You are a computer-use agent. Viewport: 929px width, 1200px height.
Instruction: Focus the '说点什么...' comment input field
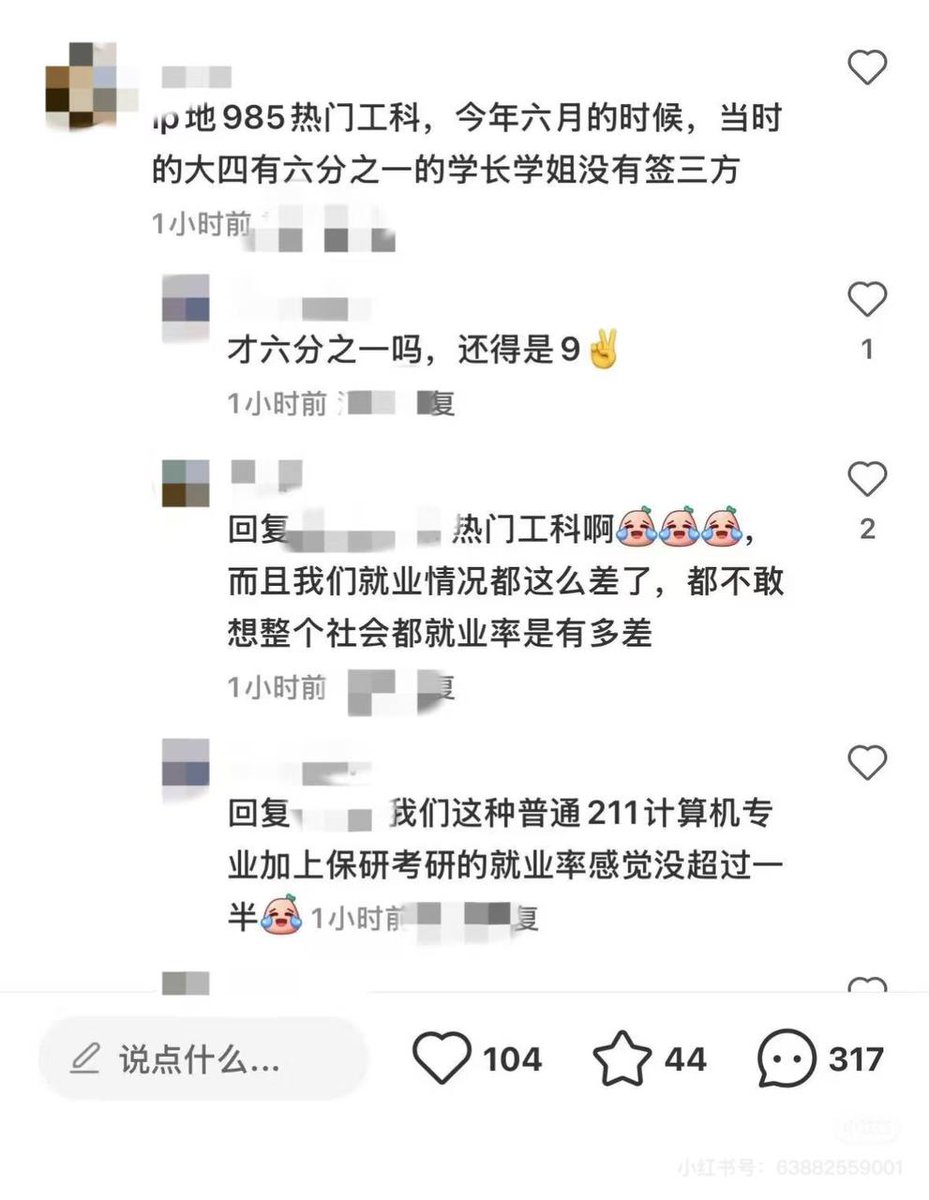pyautogui.click(x=203, y=1059)
